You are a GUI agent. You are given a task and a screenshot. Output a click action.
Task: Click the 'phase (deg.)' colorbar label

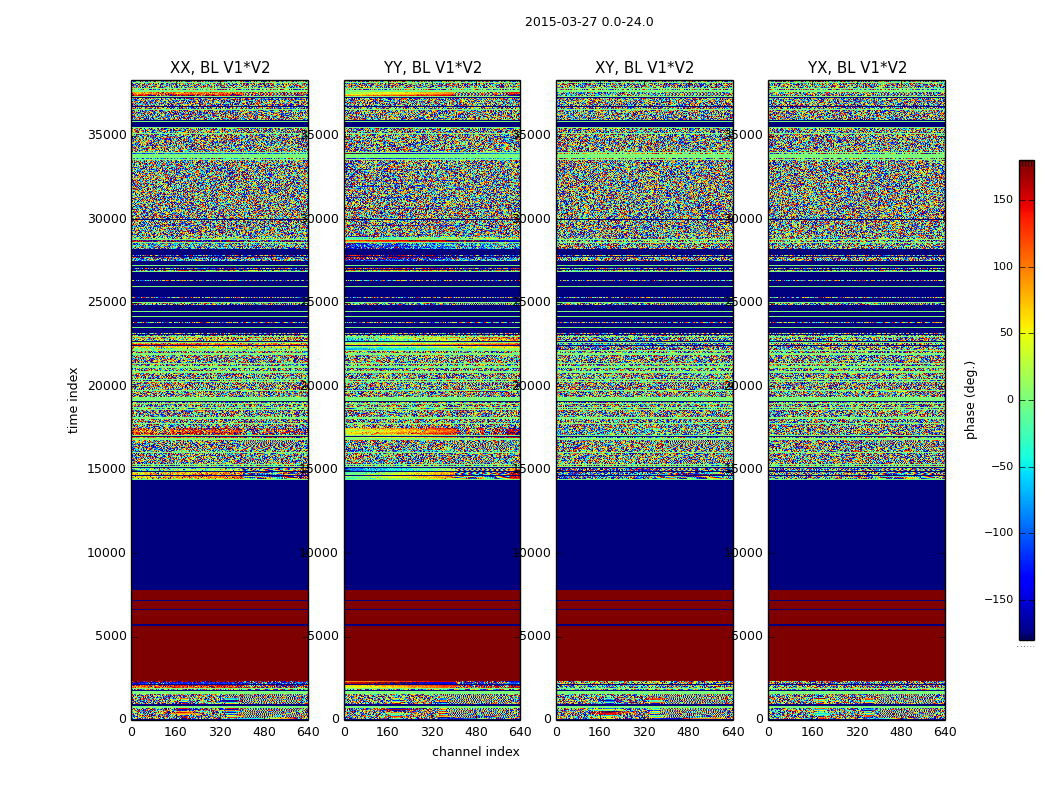pos(970,400)
